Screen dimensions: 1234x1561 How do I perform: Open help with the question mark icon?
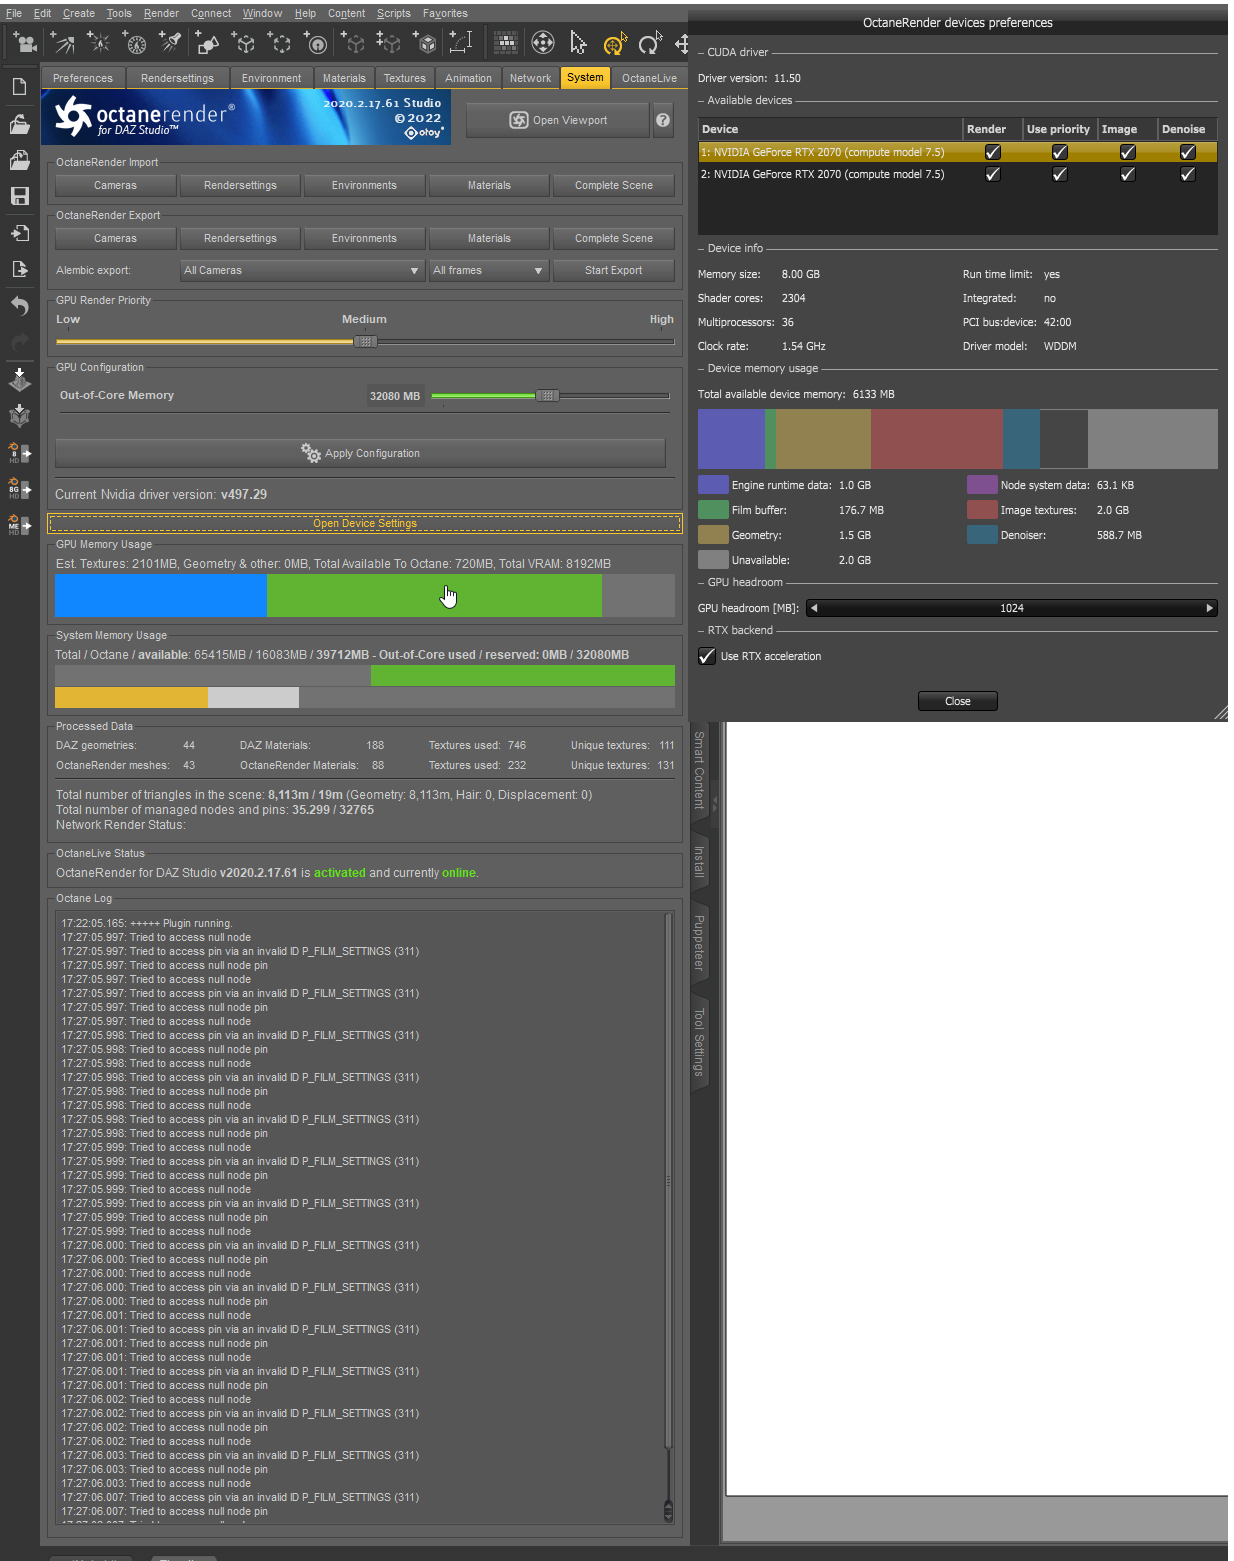(x=663, y=120)
